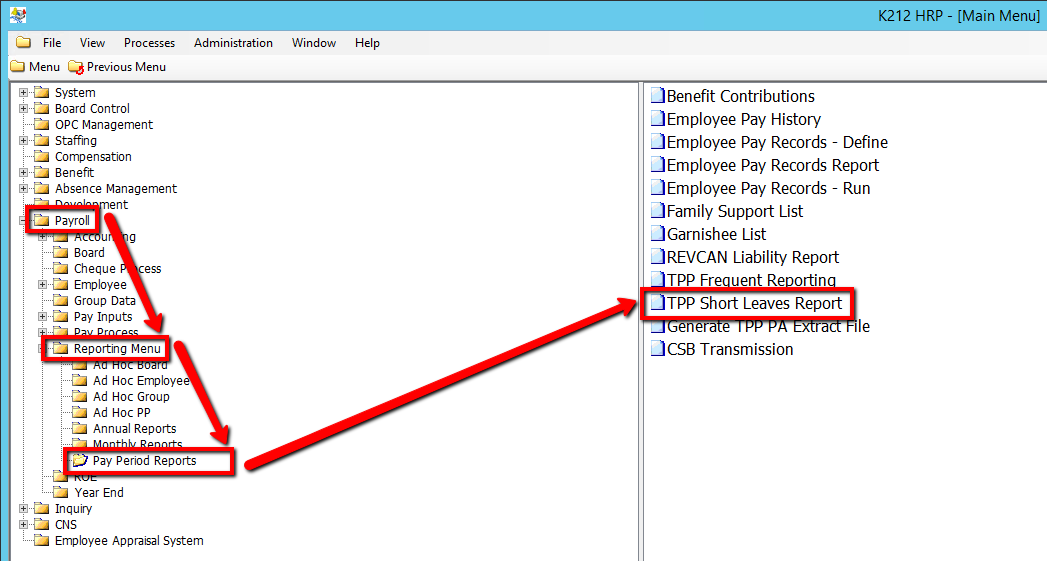This screenshot has height=561, width=1047.
Task: Click the Benefit Contributions document icon
Action: 657,96
